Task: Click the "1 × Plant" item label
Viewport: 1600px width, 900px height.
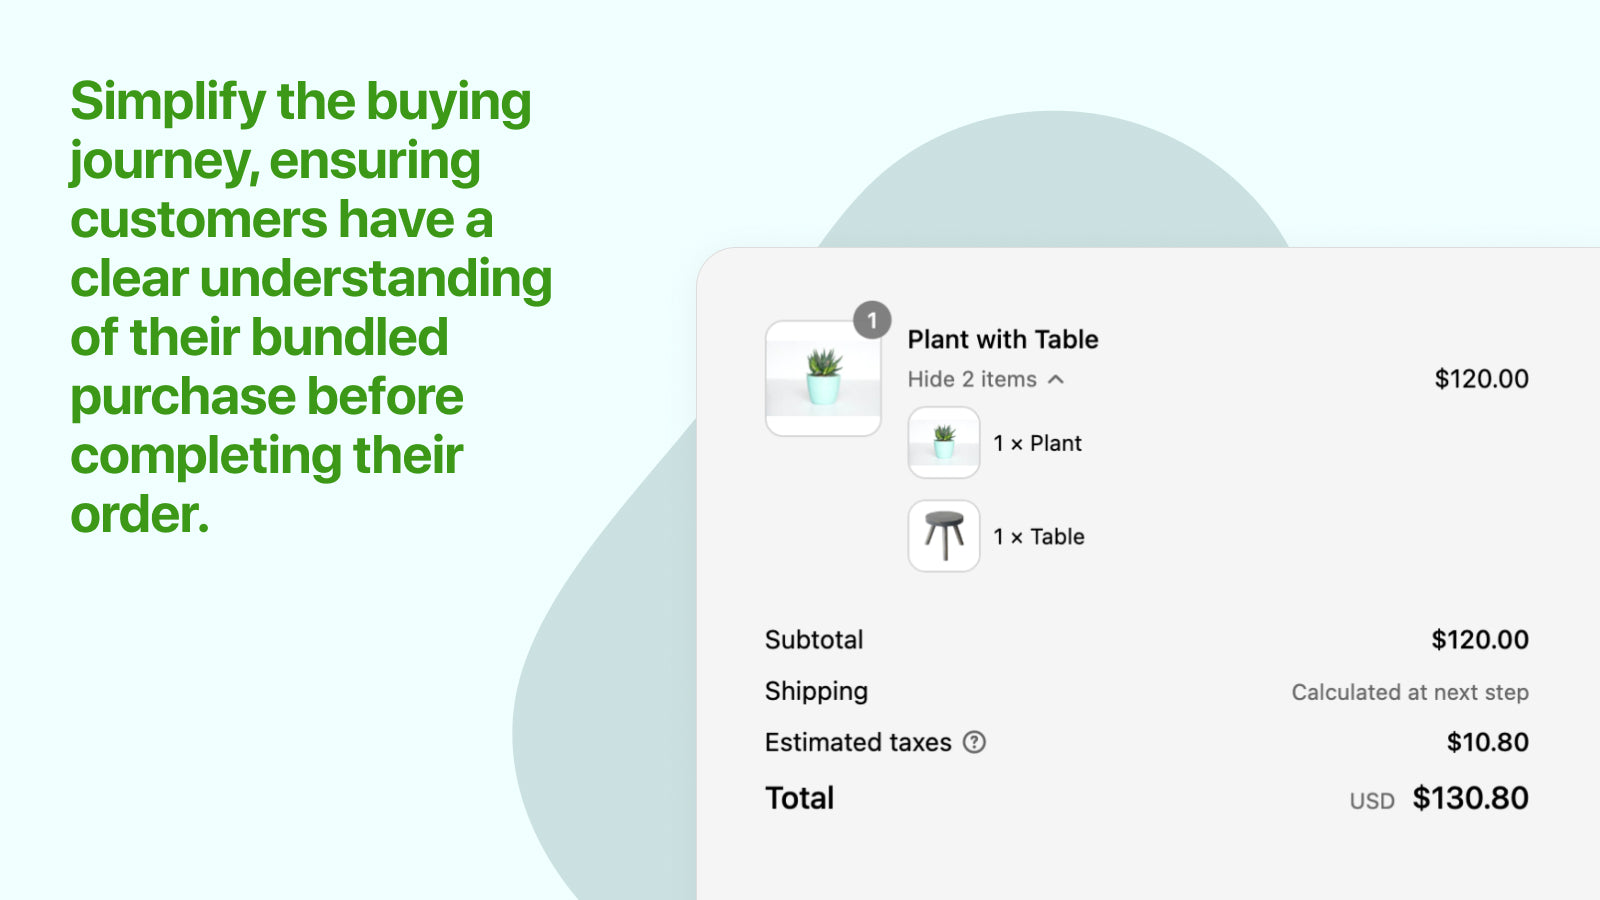Action: click(x=1037, y=443)
